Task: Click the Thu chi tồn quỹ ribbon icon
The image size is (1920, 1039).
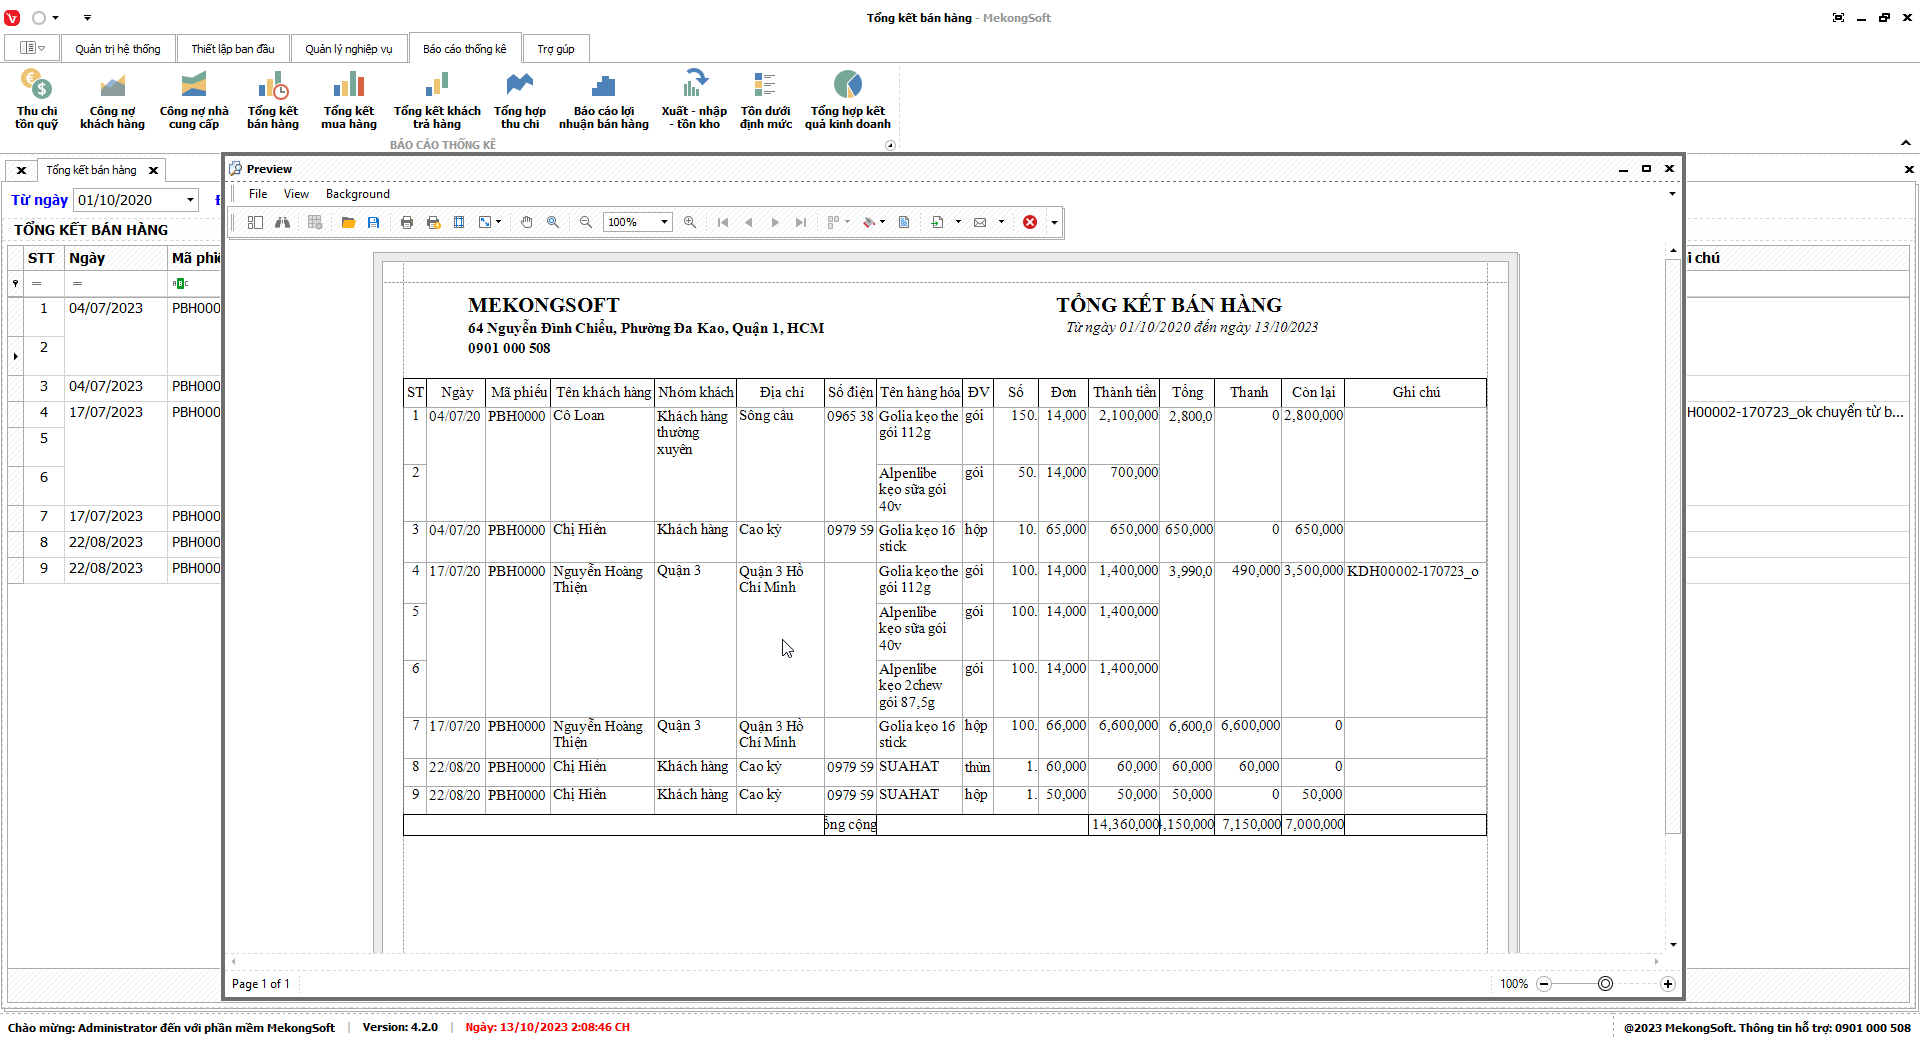Action: tap(36, 100)
